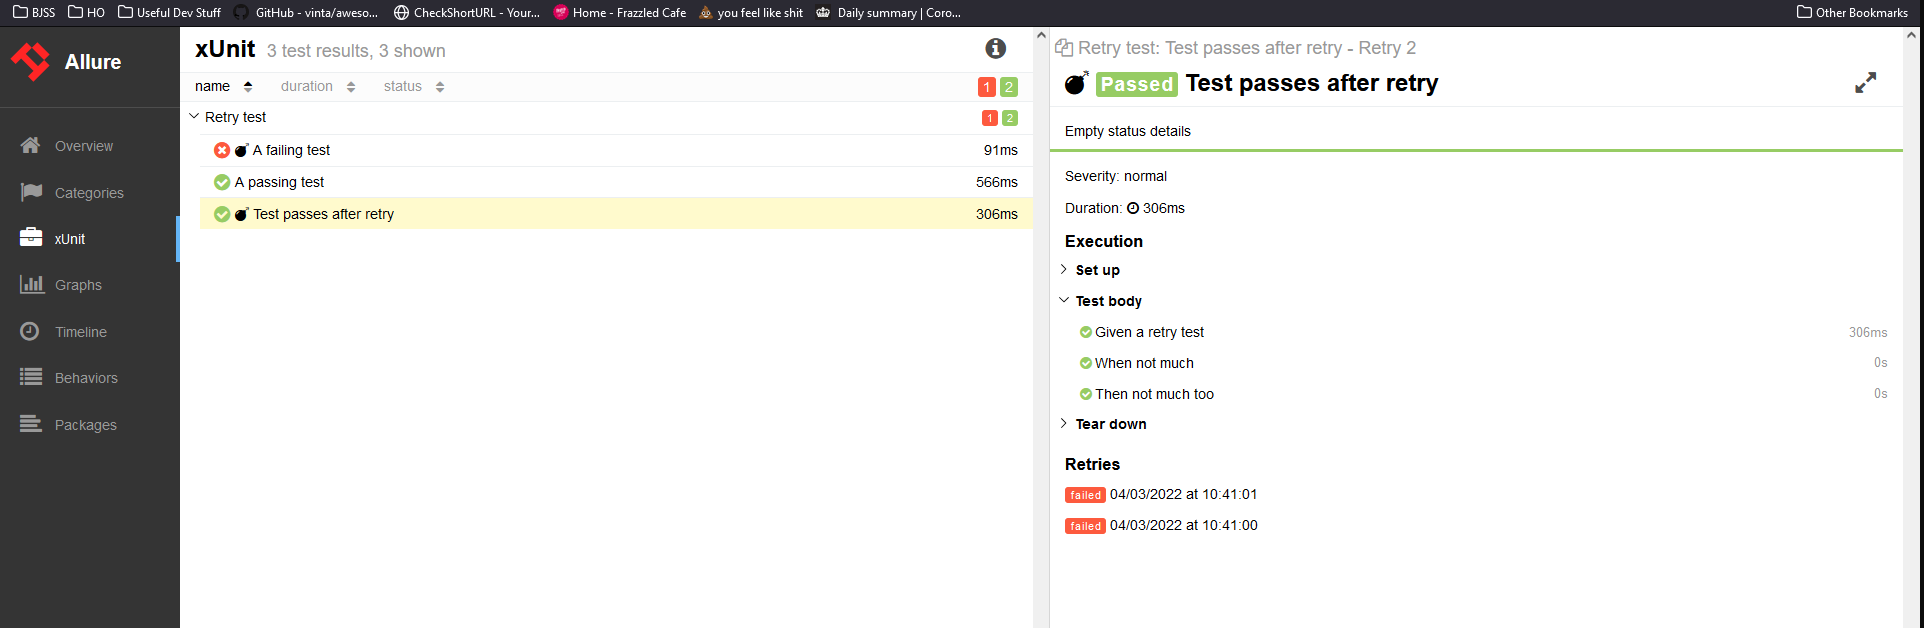The image size is (1924, 628).
Task: Click 'Severity: normal' text
Action: 1116,176
